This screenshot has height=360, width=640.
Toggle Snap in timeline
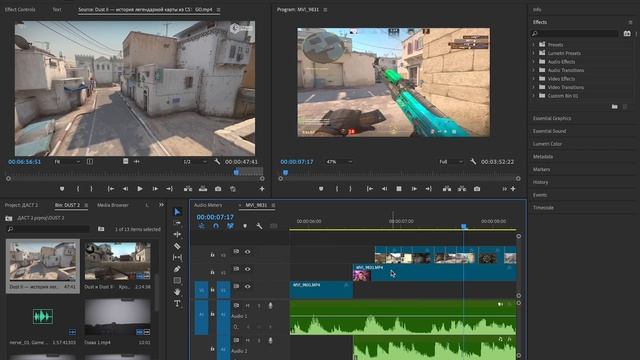click(216, 226)
